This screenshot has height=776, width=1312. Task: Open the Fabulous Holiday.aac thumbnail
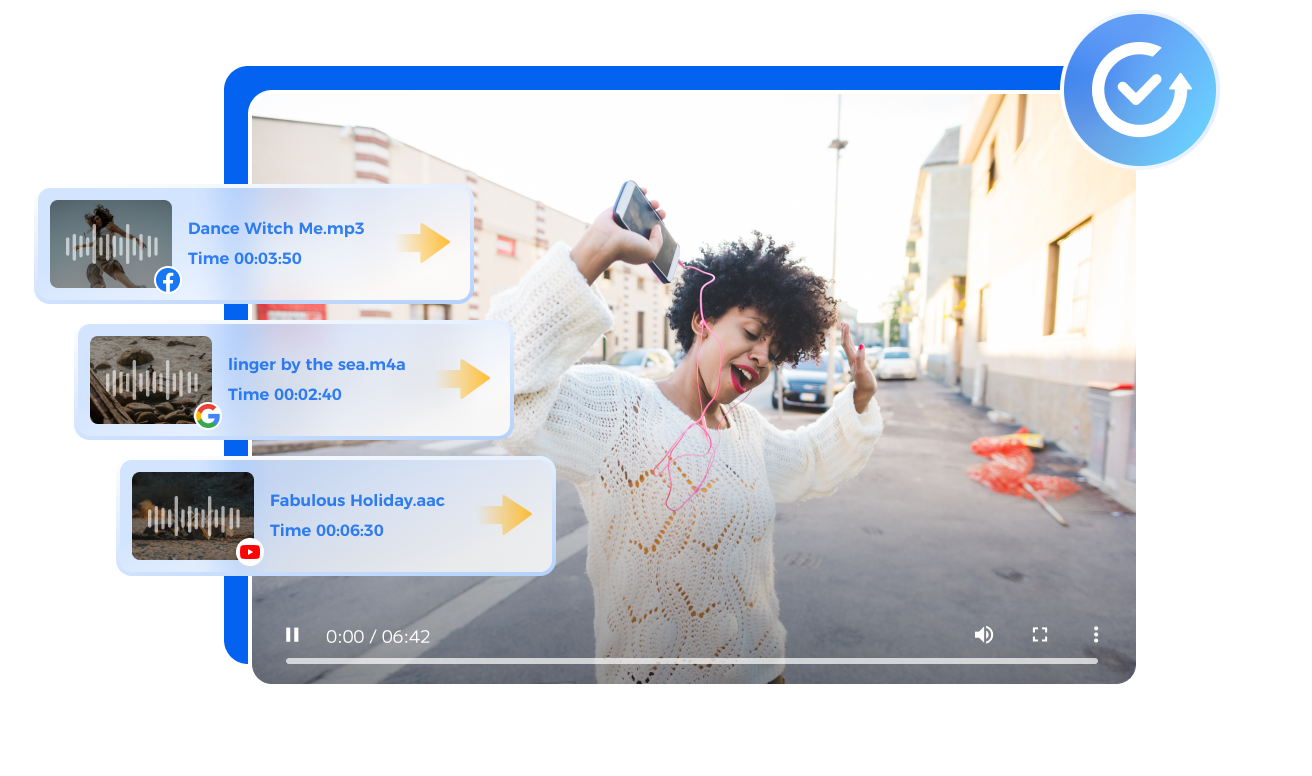pos(193,516)
